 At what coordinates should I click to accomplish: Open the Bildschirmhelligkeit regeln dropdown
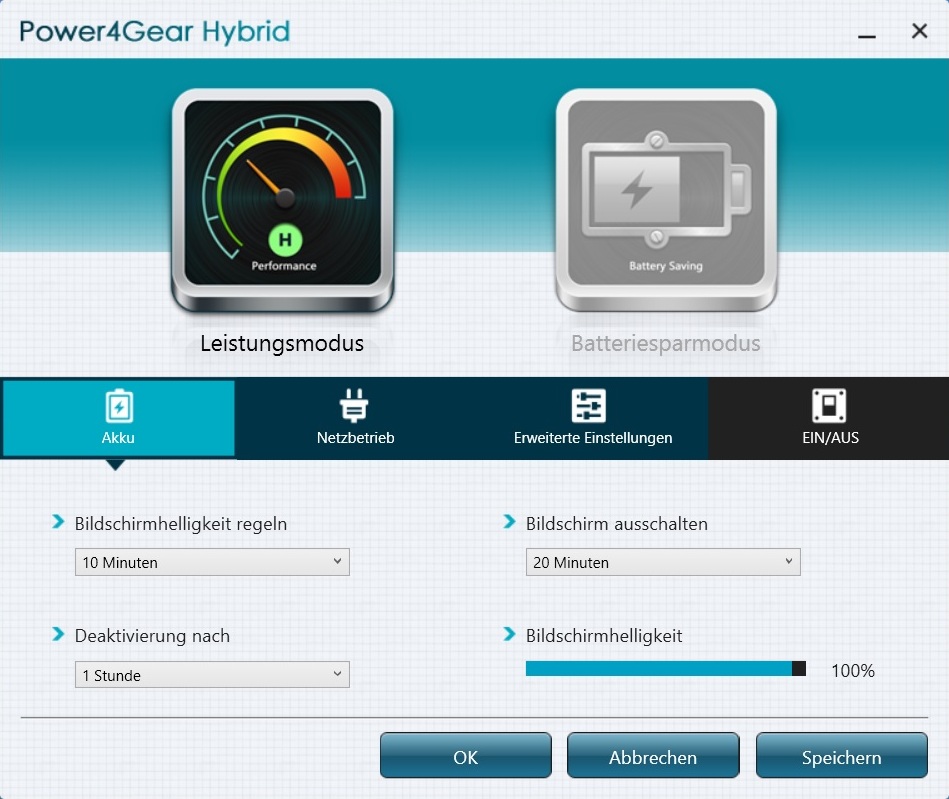[x=212, y=562]
